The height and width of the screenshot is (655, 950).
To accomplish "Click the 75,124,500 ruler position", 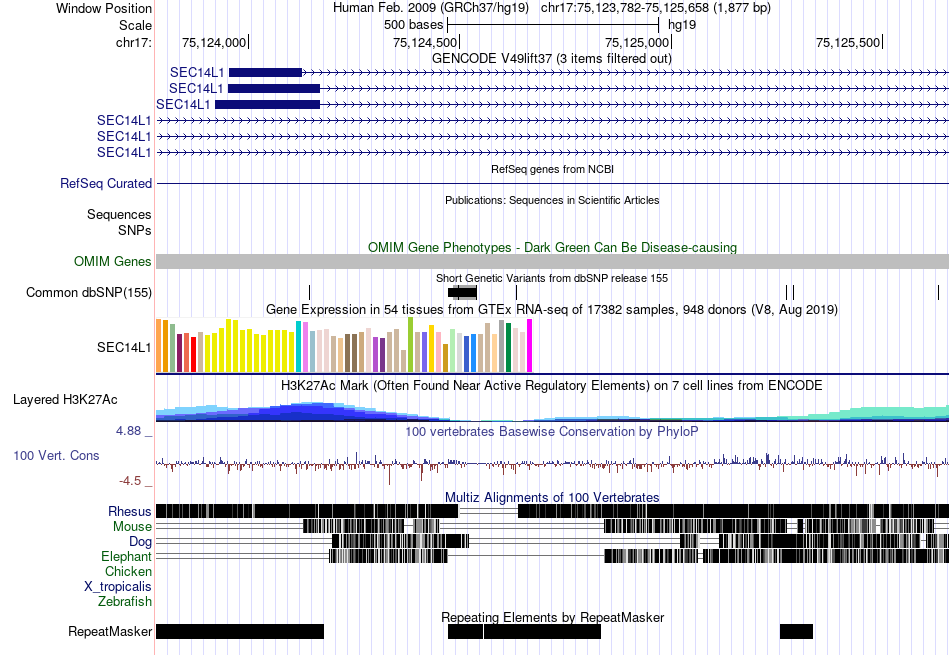I will pyautogui.click(x=425, y=42).
